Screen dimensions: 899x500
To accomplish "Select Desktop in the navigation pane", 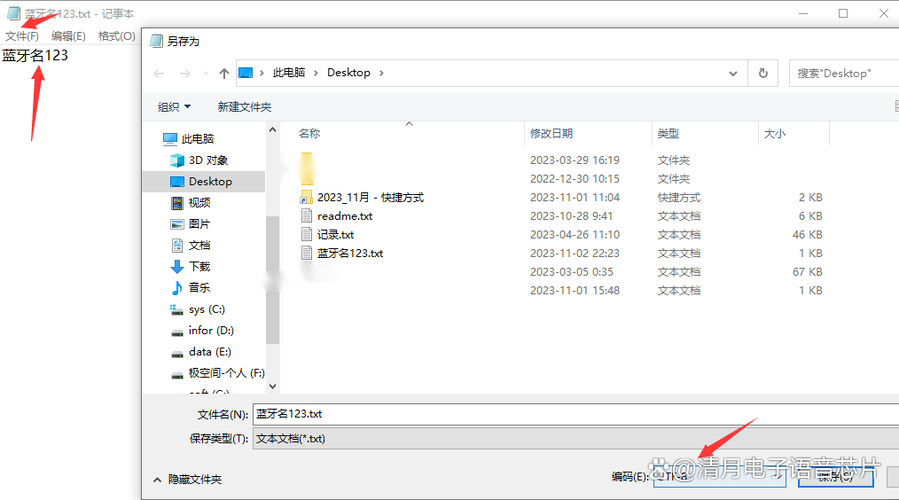I will pyautogui.click(x=210, y=181).
